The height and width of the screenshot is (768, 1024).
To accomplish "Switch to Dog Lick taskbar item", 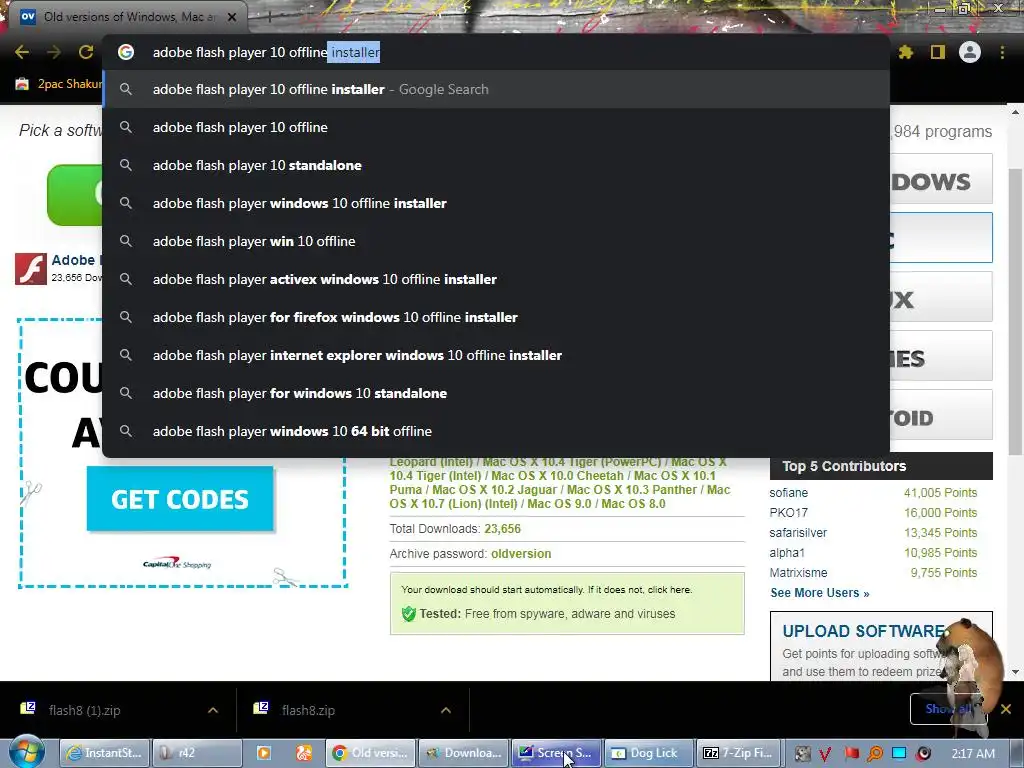I will pos(648,753).
